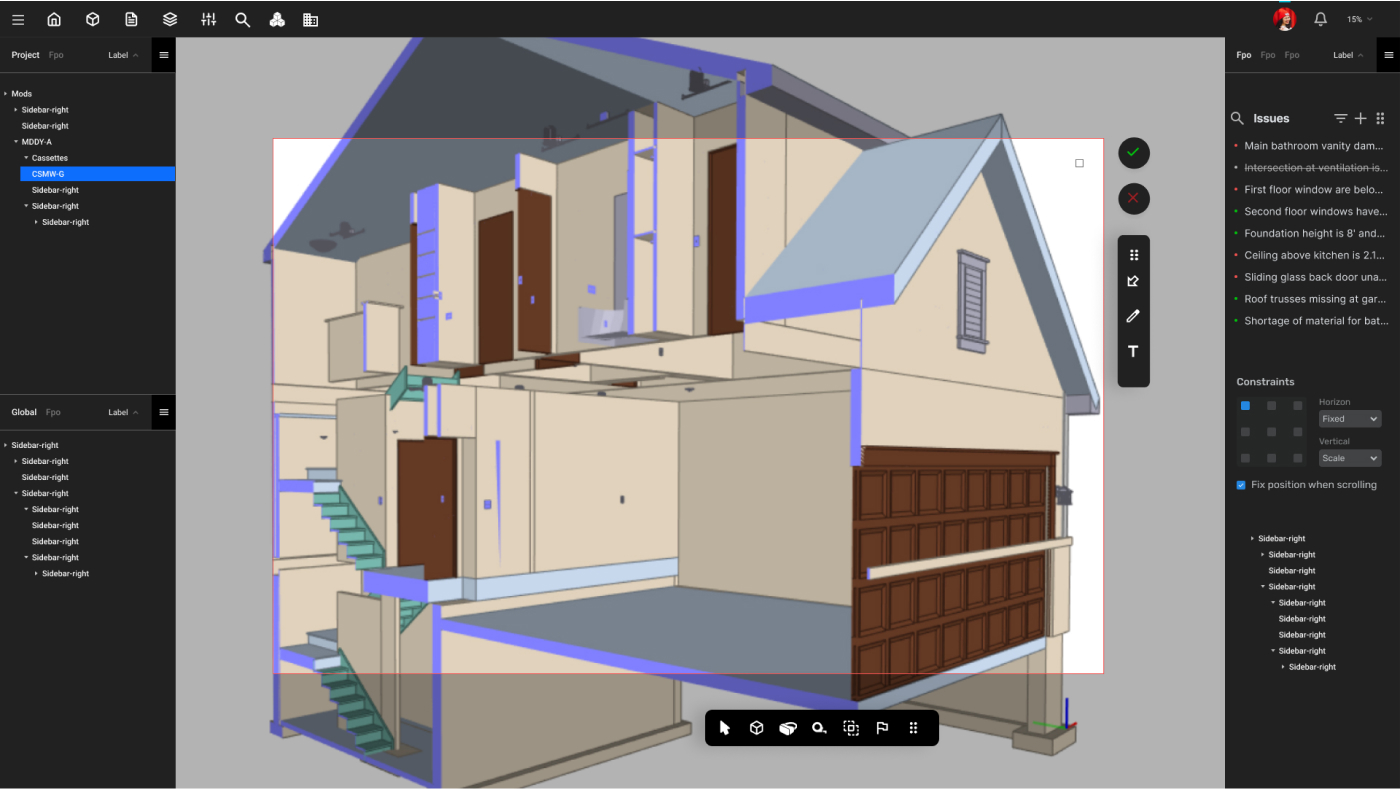The width and height of the screenshot is (1400, 789).
Task: Collapse the Cassettes tree node
Action: coord(27,158)
